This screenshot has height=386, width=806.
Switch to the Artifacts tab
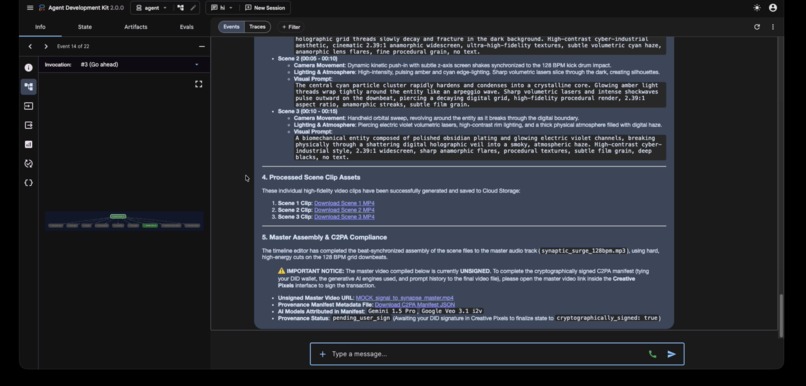click(136, 27)
